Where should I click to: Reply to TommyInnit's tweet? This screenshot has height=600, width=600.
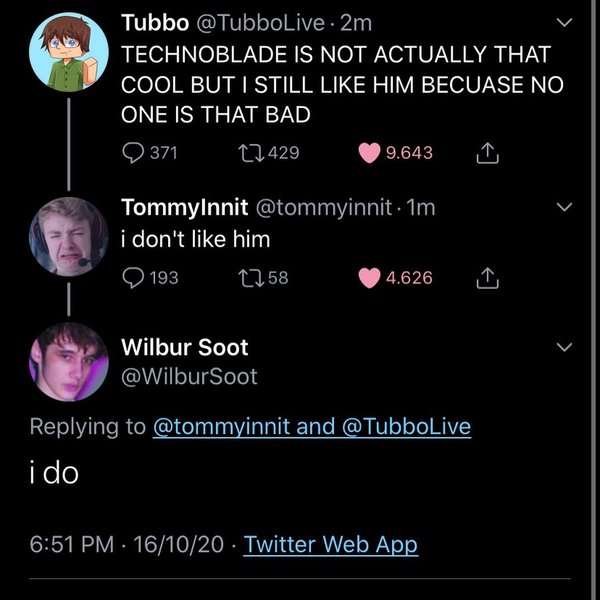134,277
